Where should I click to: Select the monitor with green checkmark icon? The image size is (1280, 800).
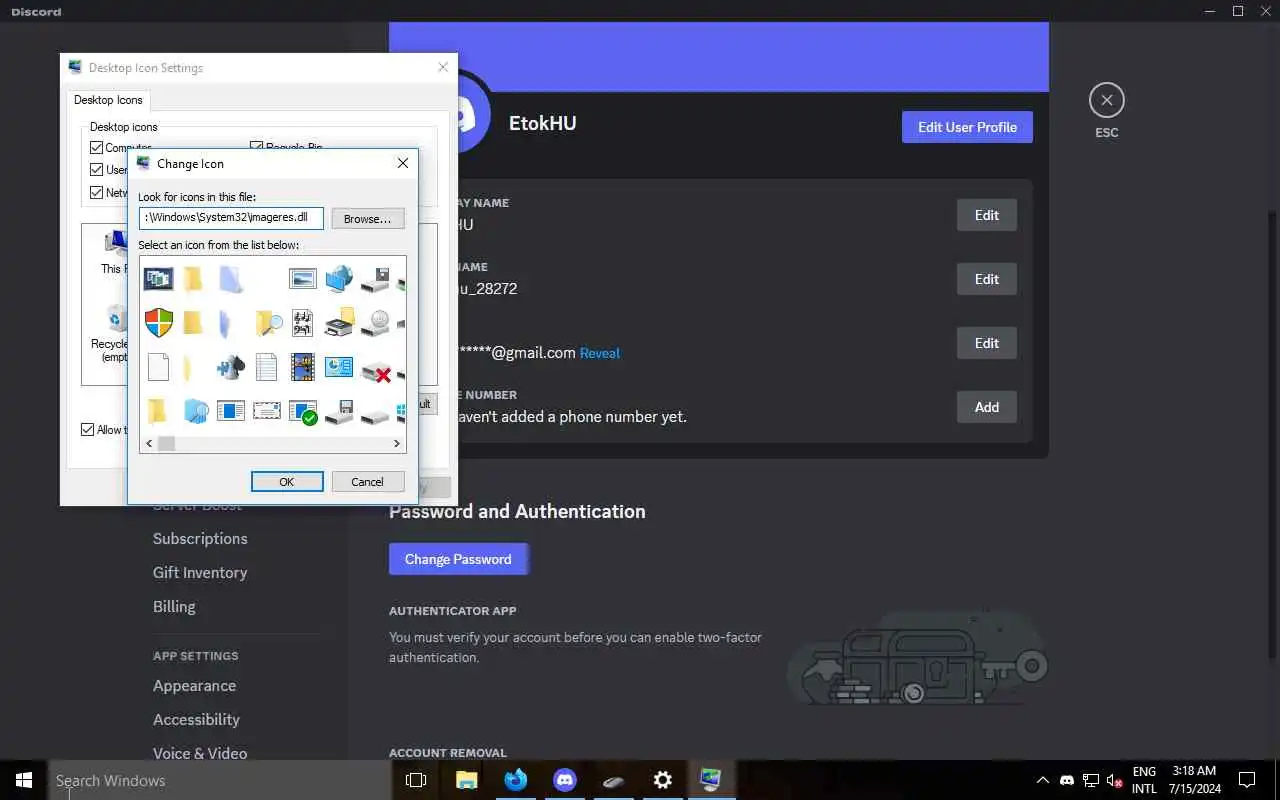303,411
